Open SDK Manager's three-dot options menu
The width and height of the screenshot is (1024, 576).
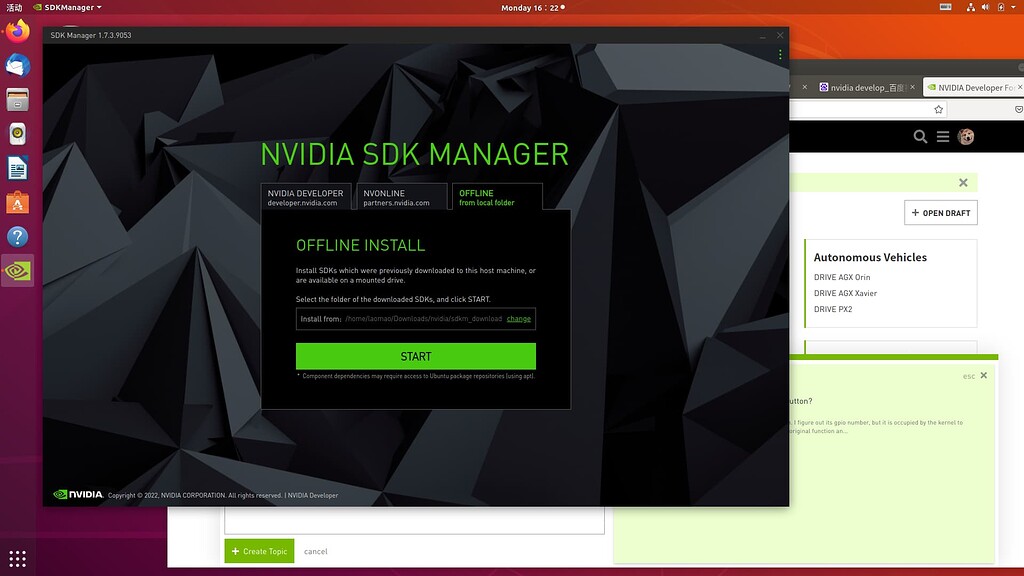tap(780, 54)
